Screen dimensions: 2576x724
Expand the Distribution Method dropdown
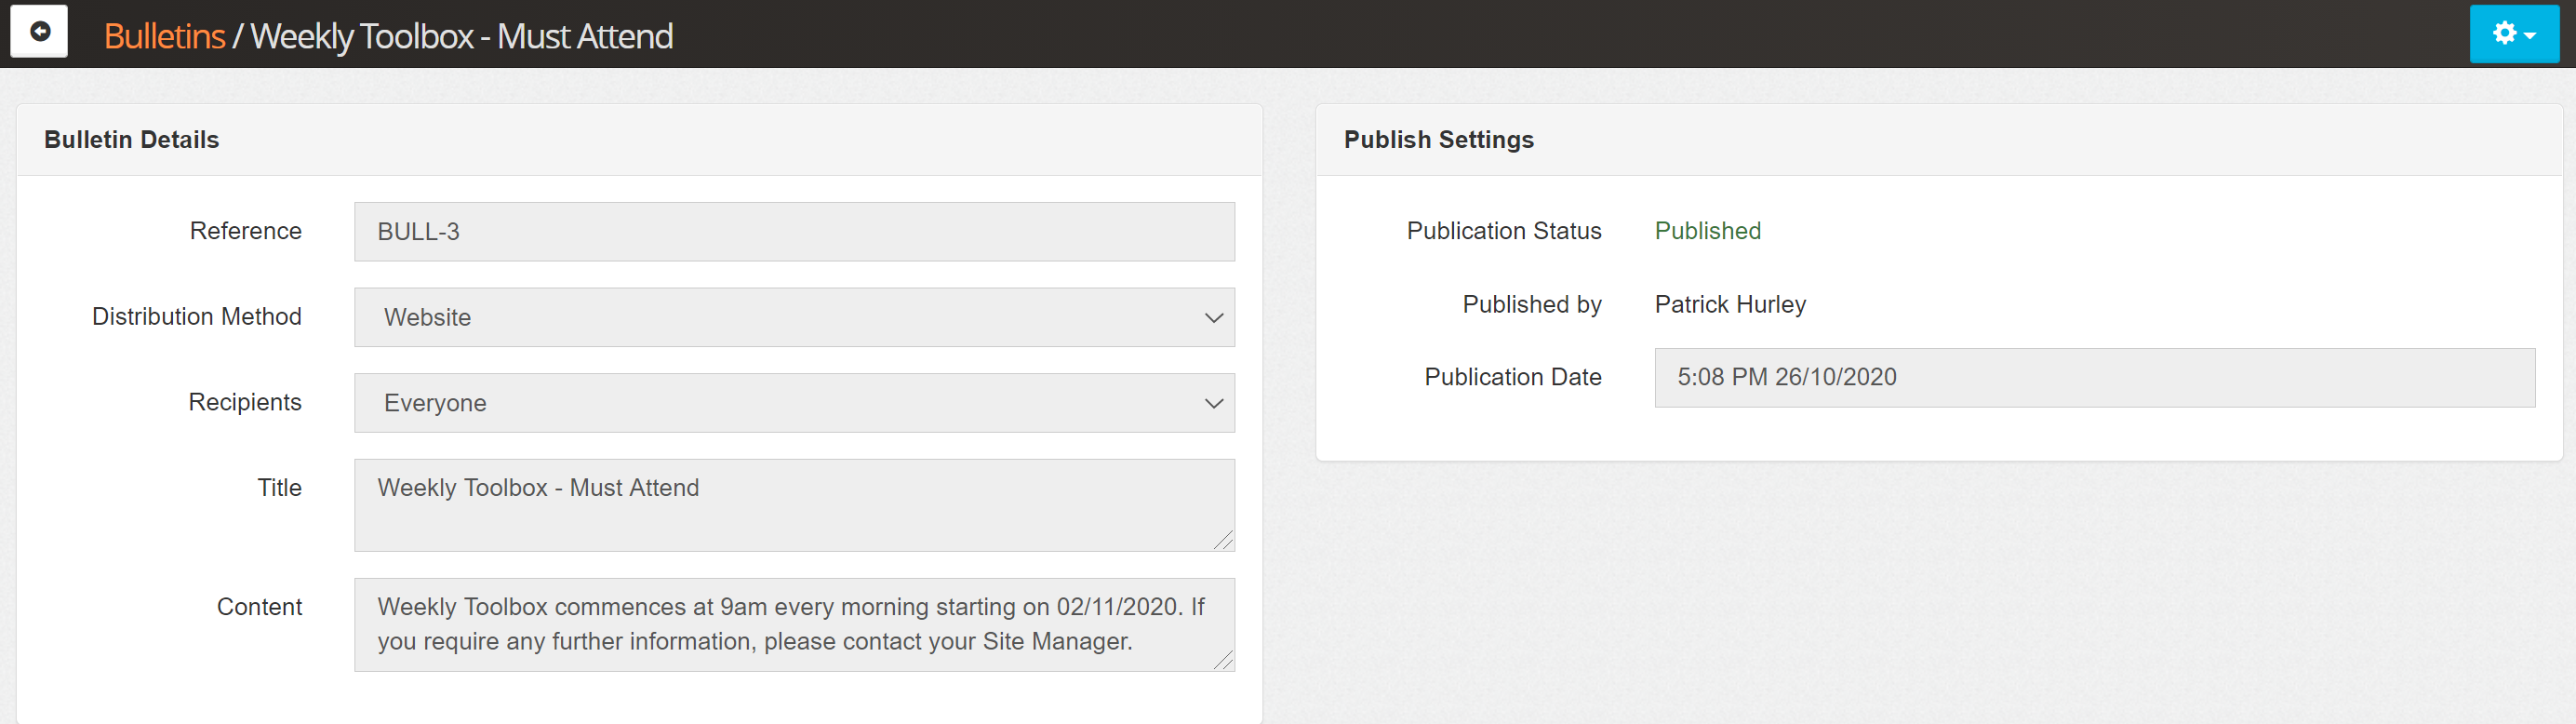pyautogui.click(x=794, y=318)
